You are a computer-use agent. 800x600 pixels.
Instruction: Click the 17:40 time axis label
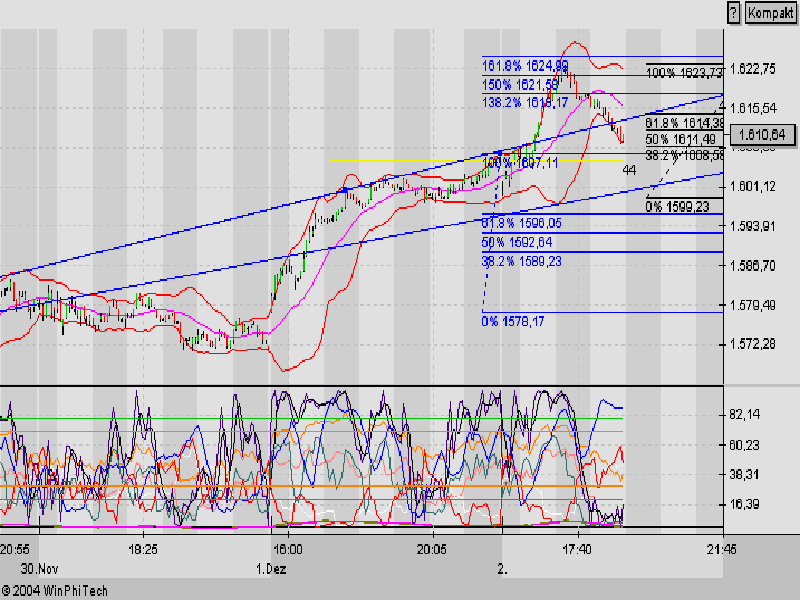tap(577, 549)
